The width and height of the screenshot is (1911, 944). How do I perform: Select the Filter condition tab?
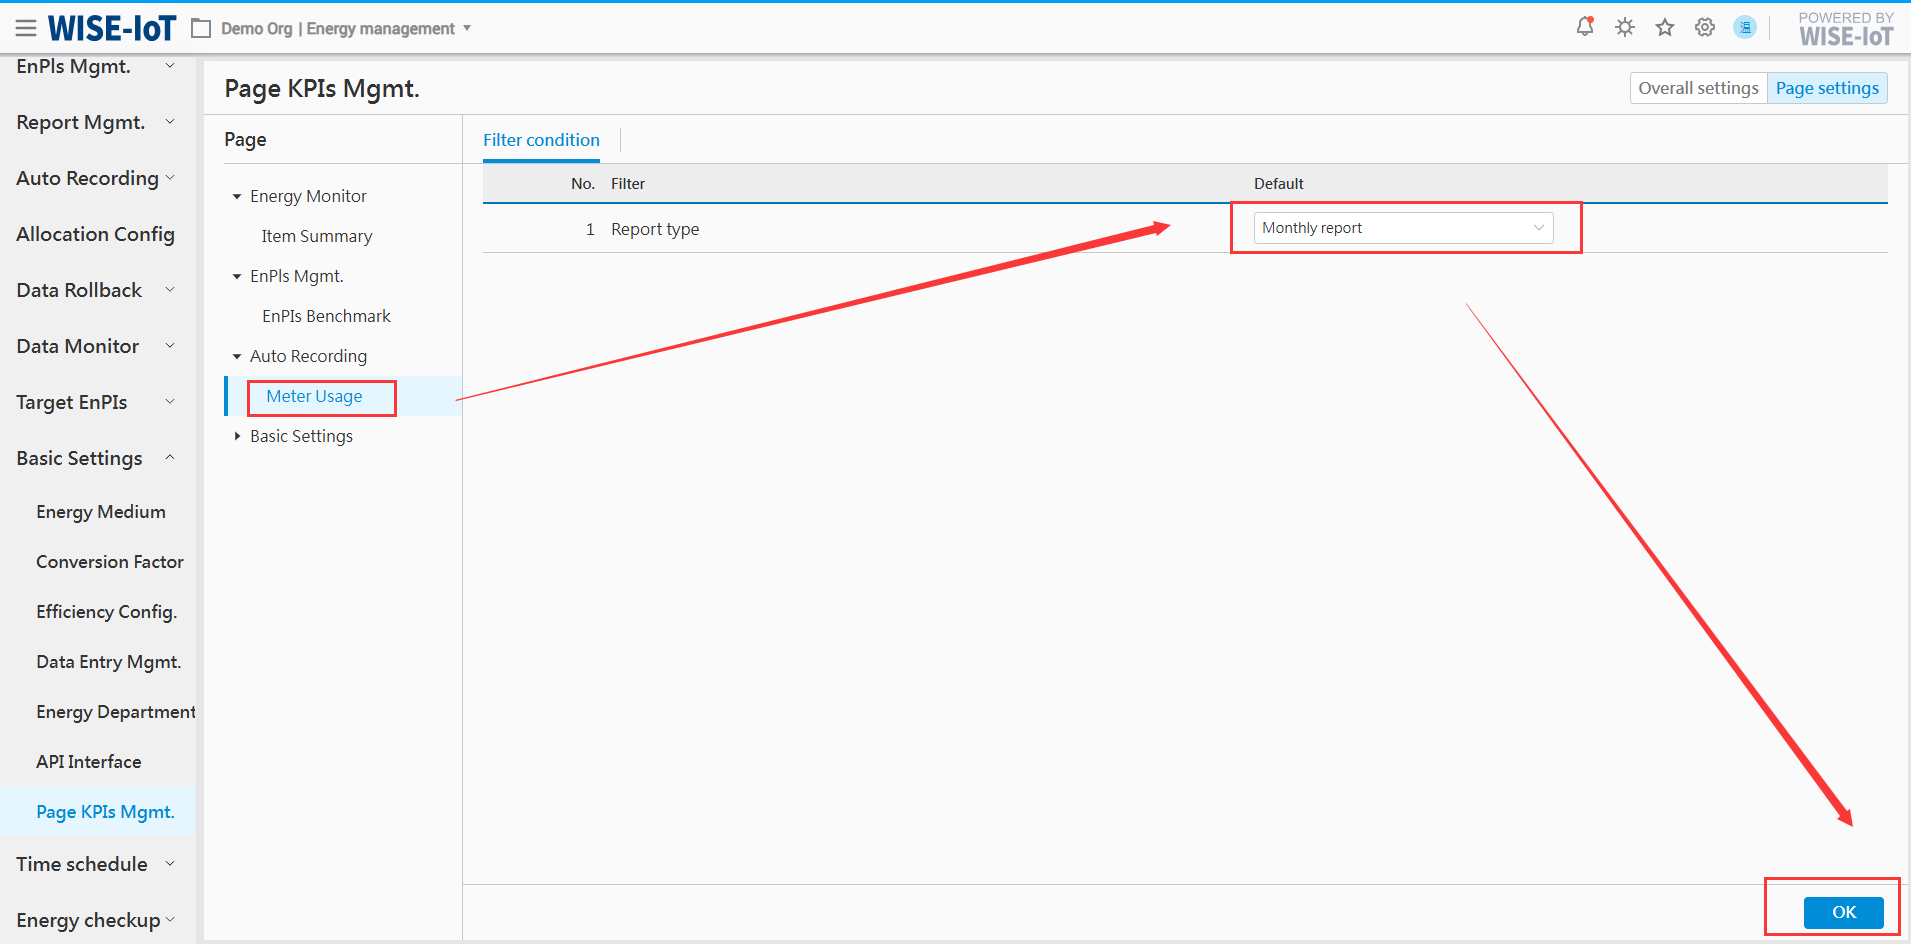pyautogui.click(x=541, y=140)
